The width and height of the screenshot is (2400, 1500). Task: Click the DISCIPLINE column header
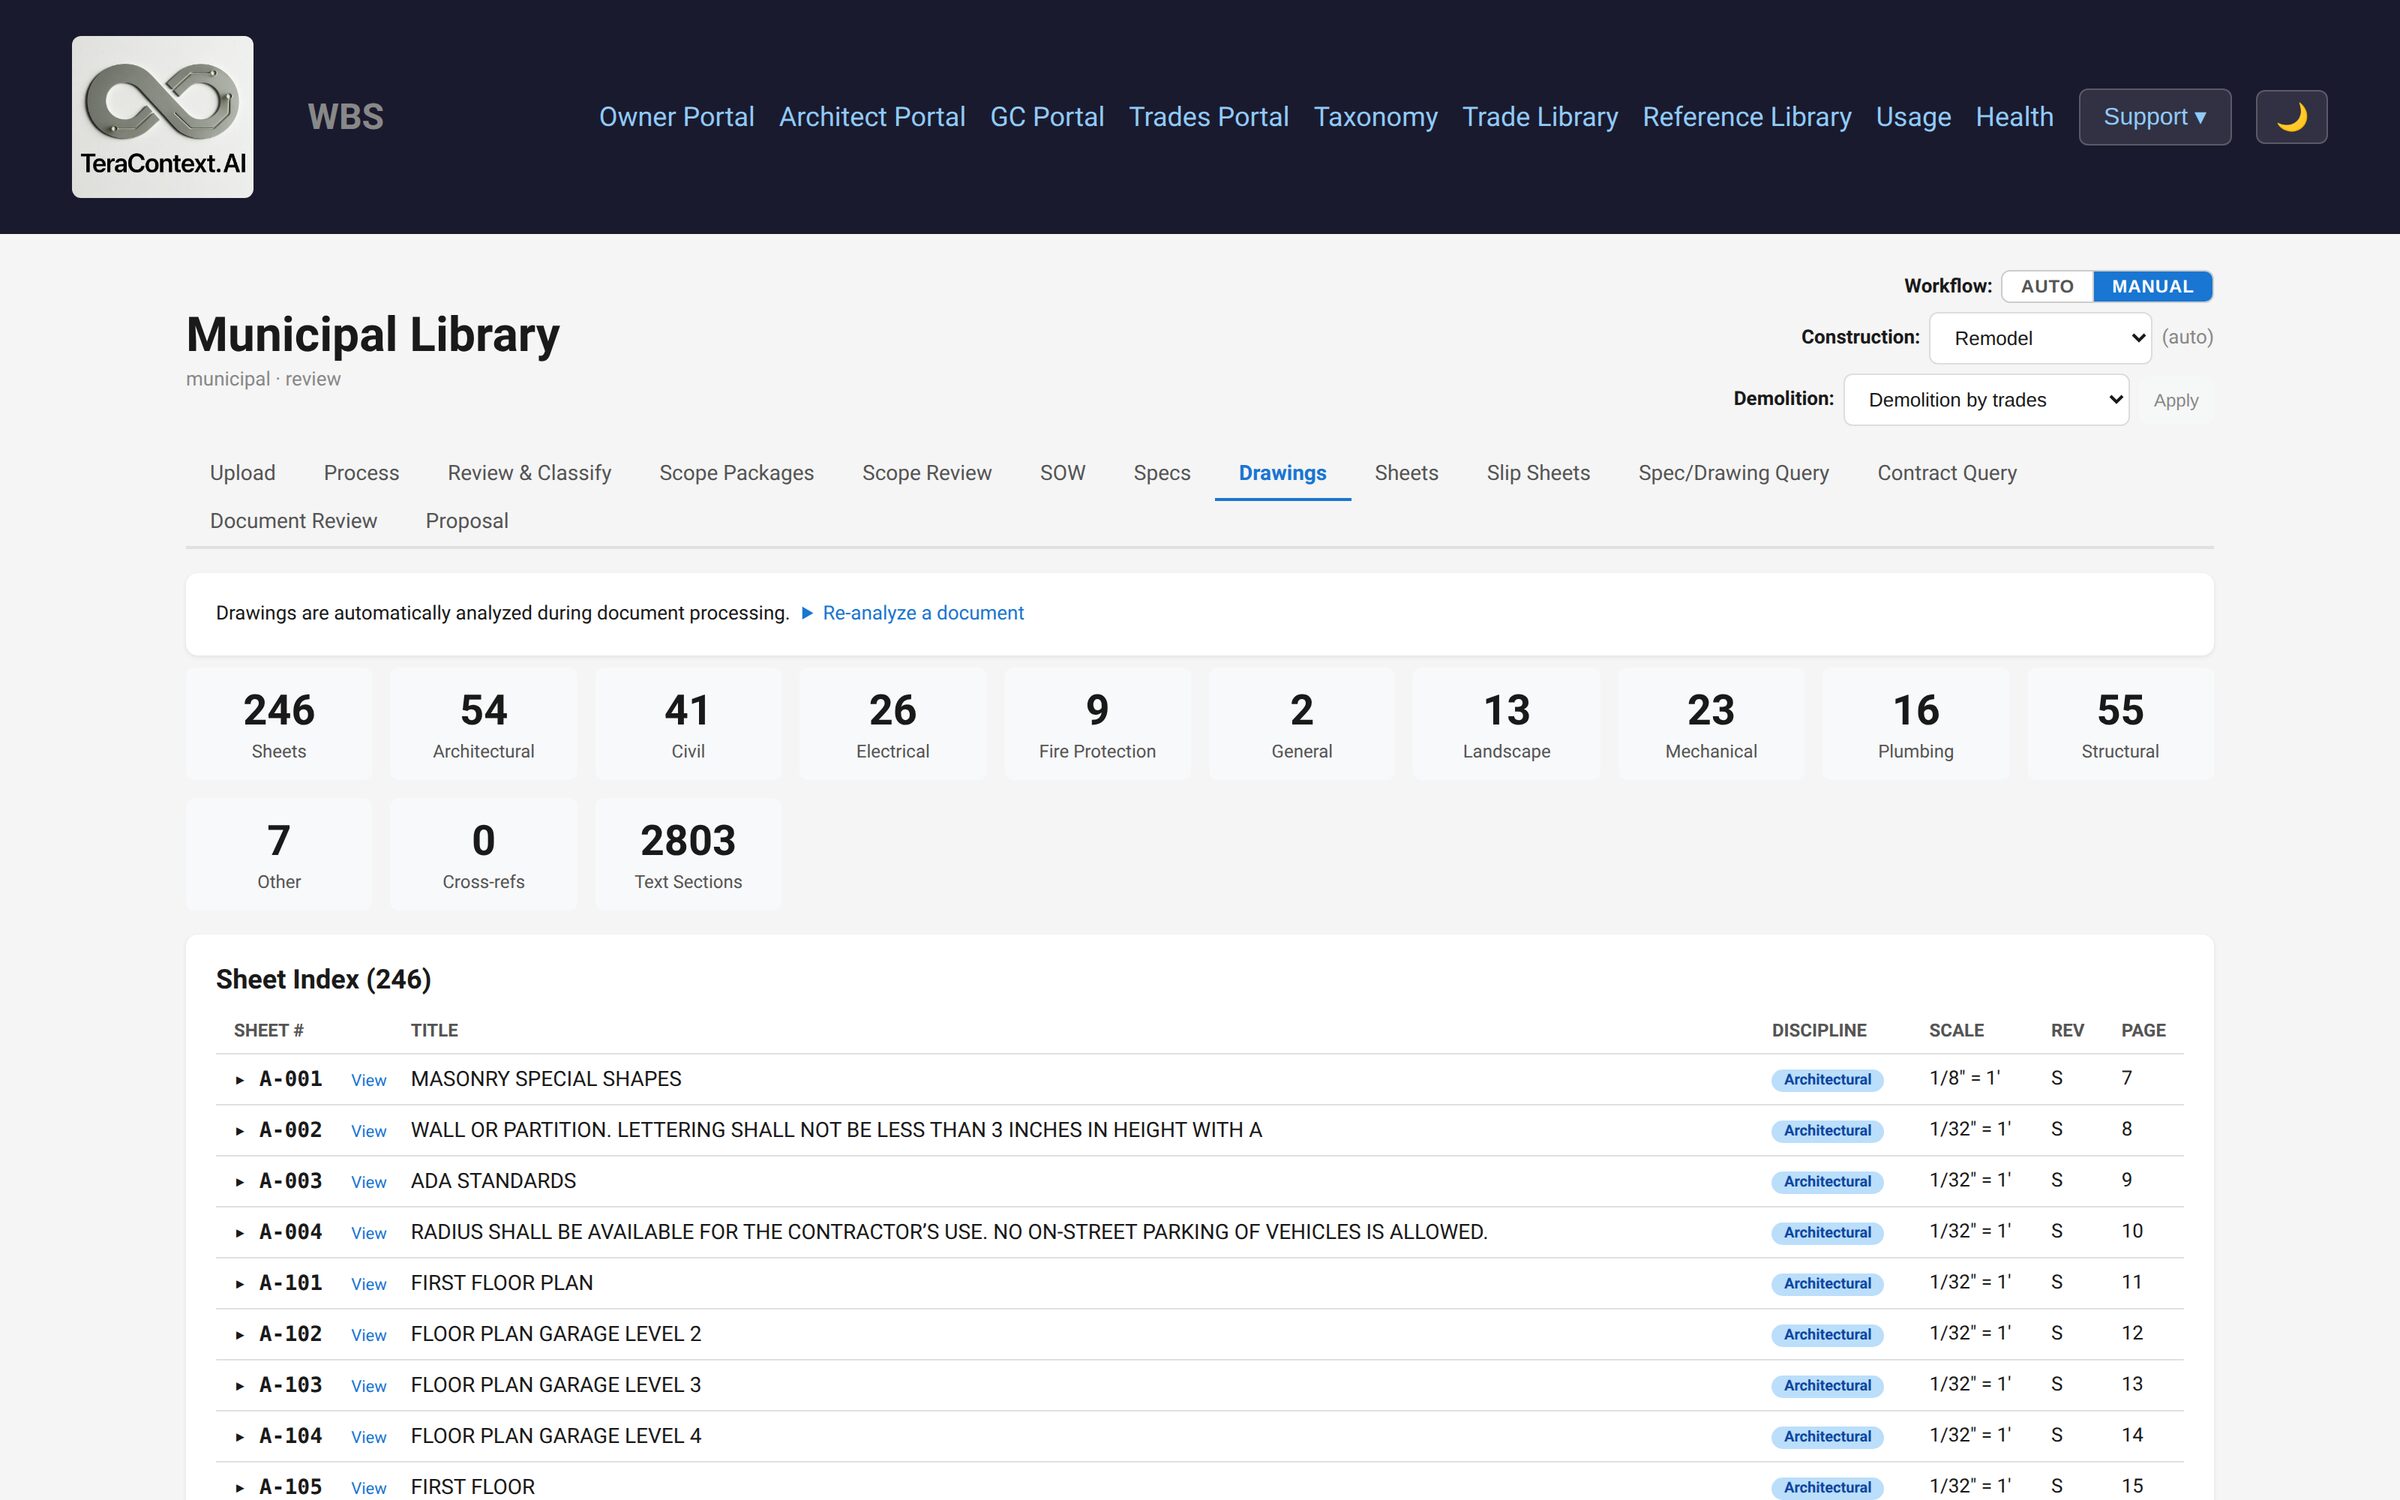pos(1819,1030)
